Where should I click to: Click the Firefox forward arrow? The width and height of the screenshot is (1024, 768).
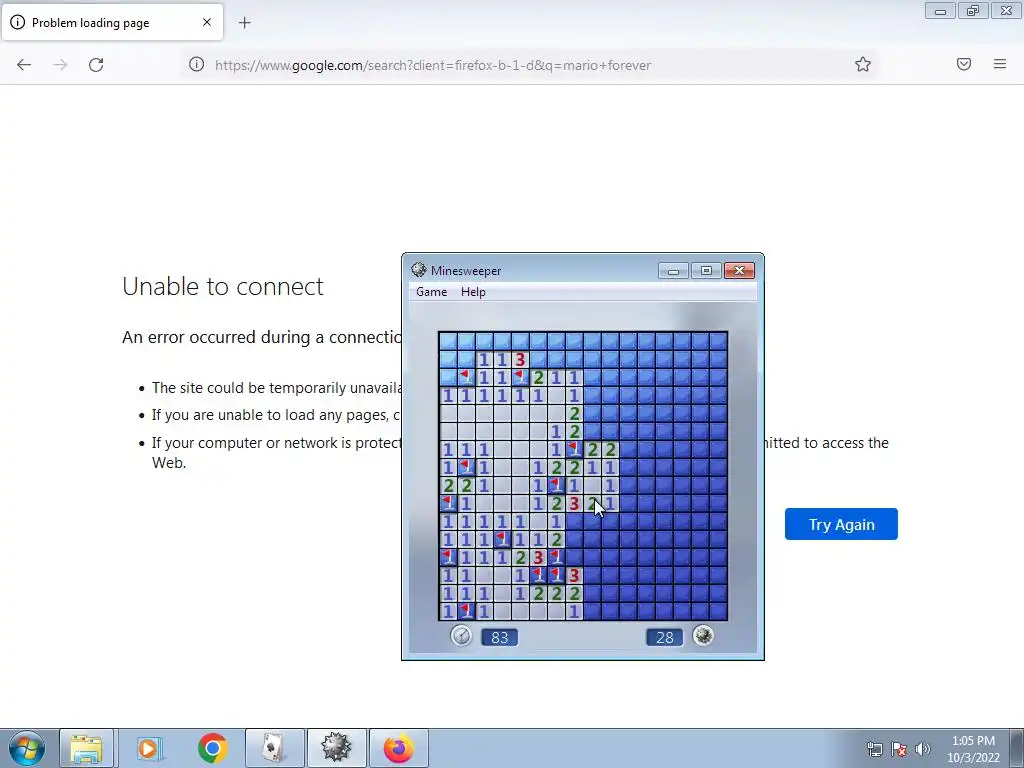60,65
